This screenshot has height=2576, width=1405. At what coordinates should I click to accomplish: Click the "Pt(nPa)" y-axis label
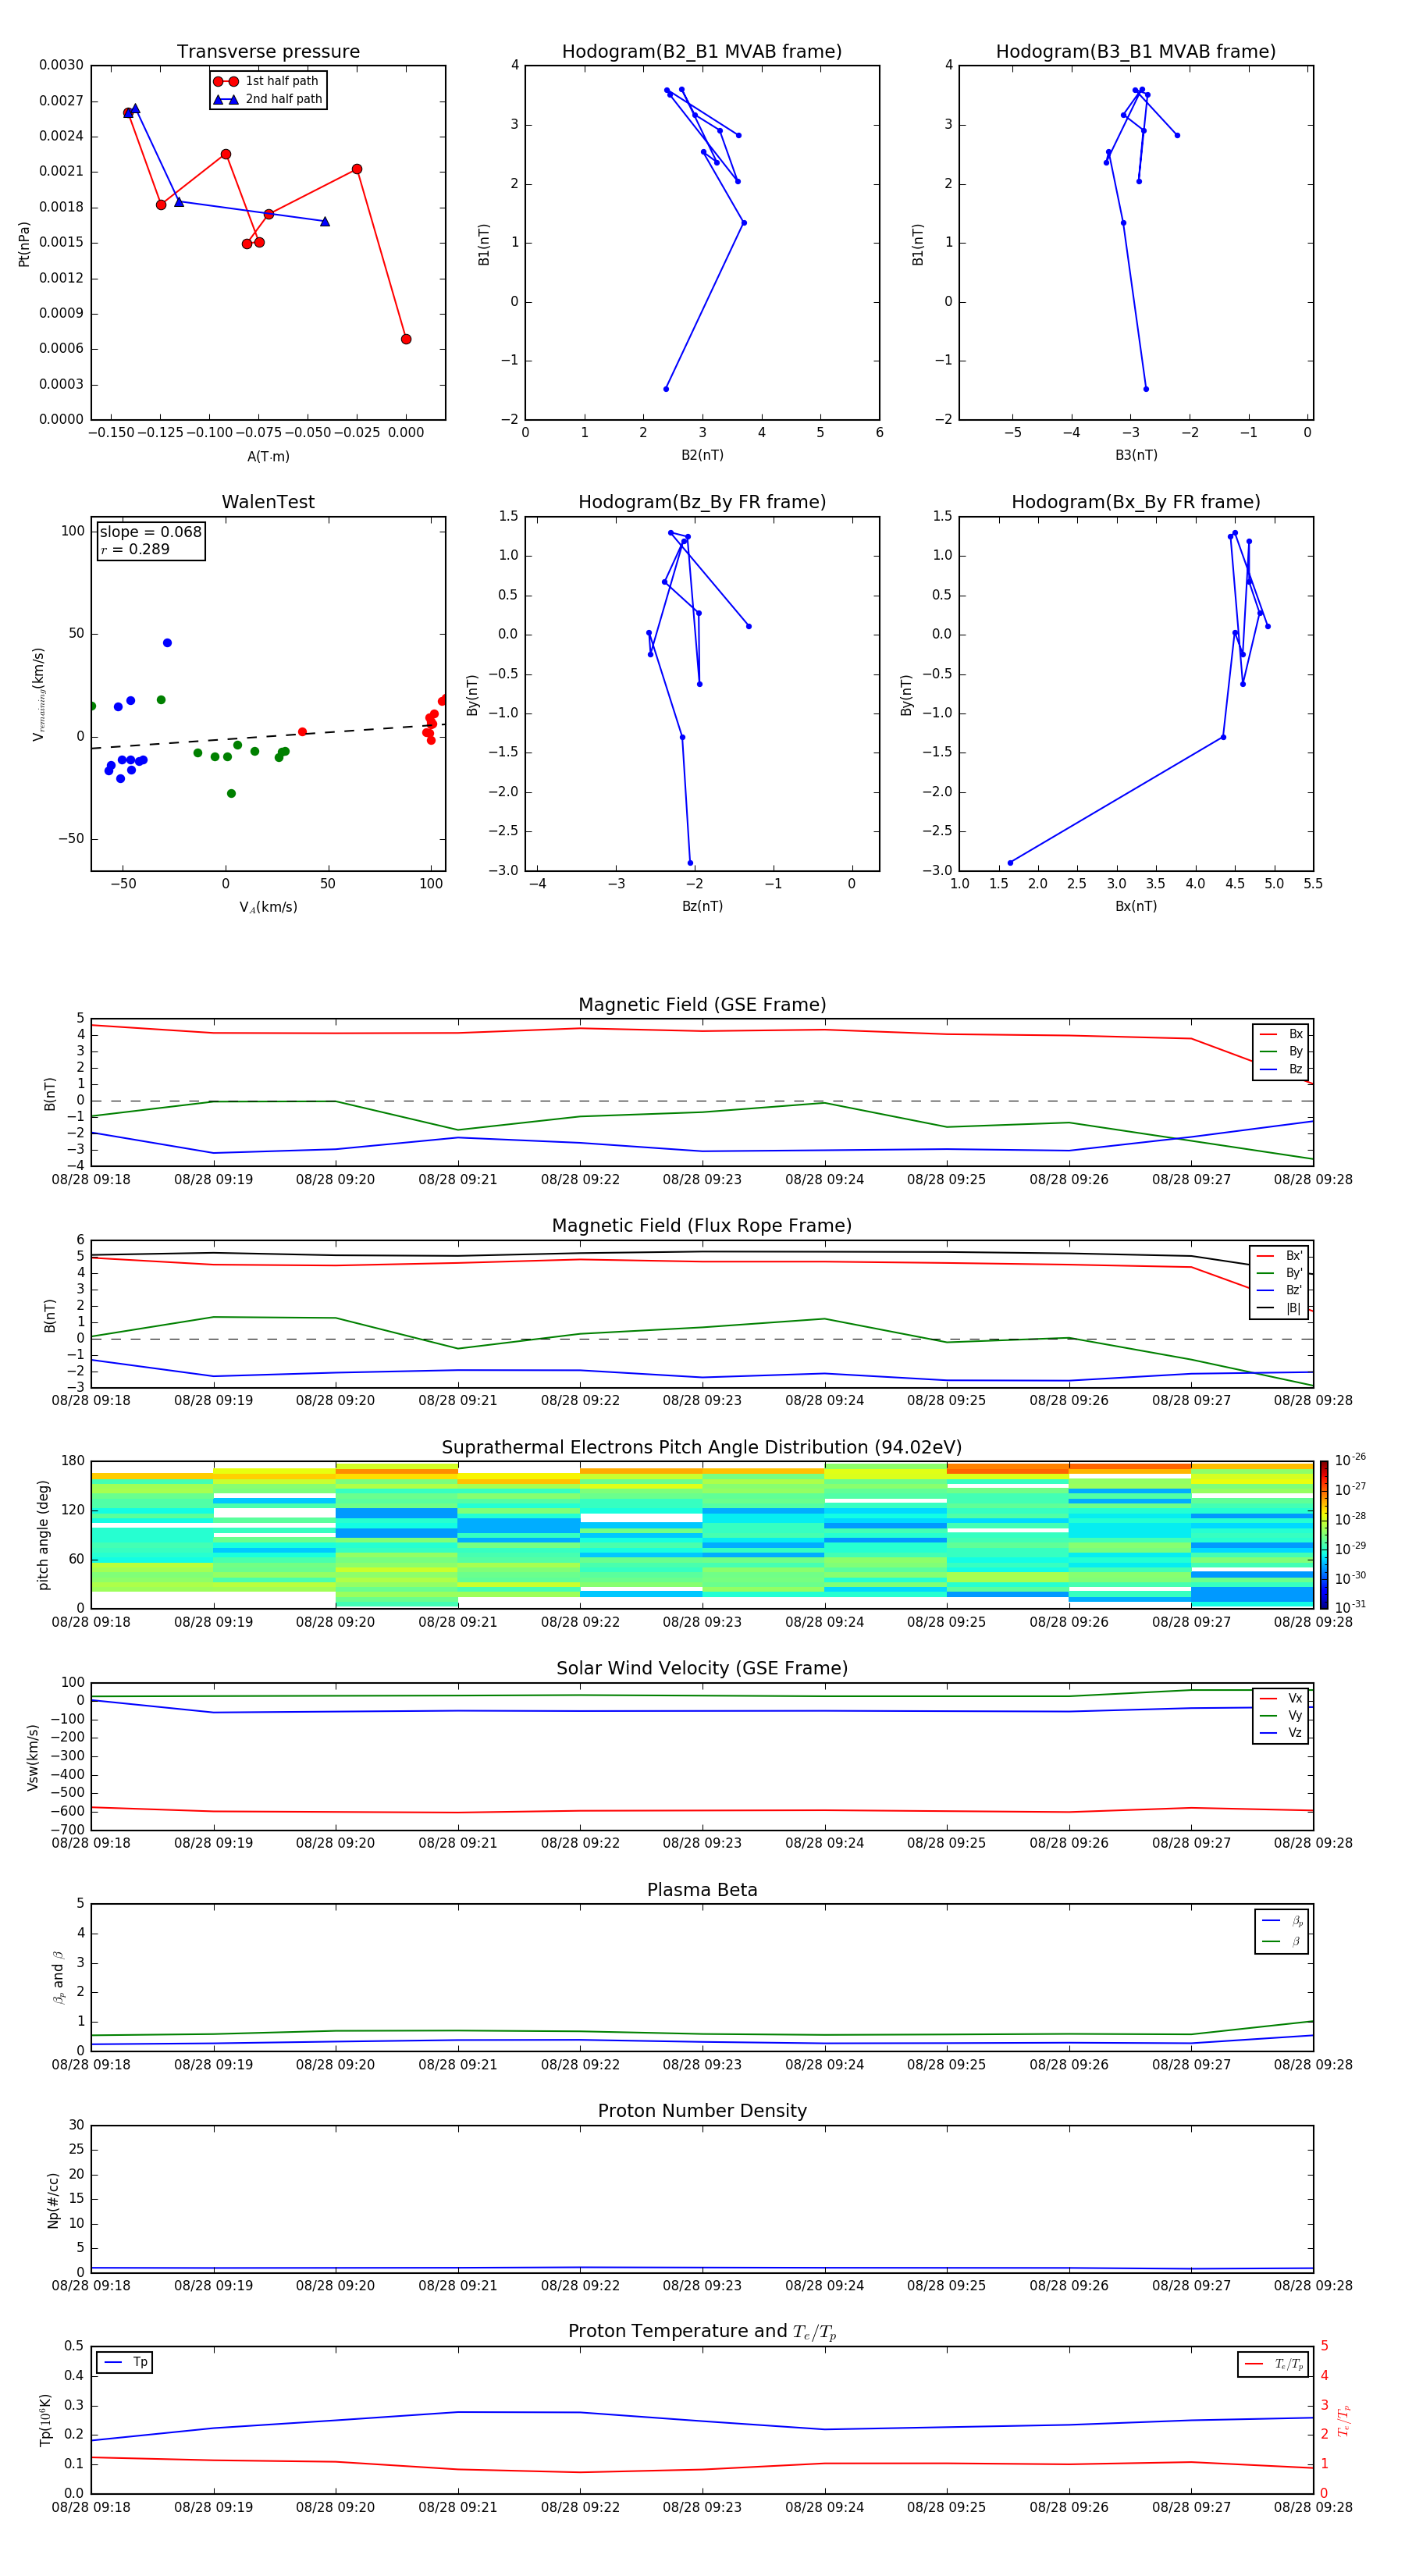[x=24, y=243]
